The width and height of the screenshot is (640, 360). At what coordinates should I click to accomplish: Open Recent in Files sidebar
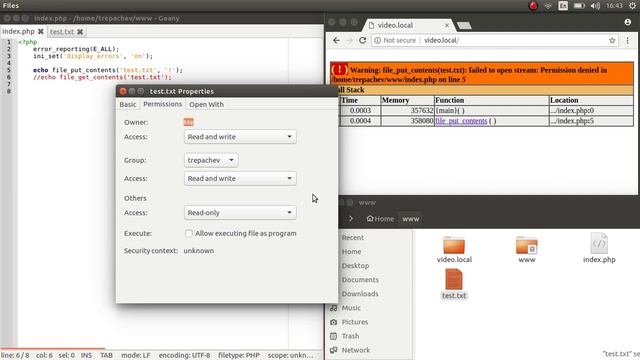(x=353, y=238)
